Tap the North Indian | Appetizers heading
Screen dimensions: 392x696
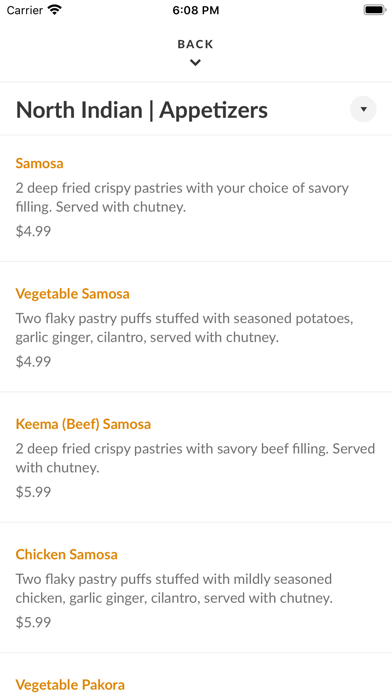142,110
